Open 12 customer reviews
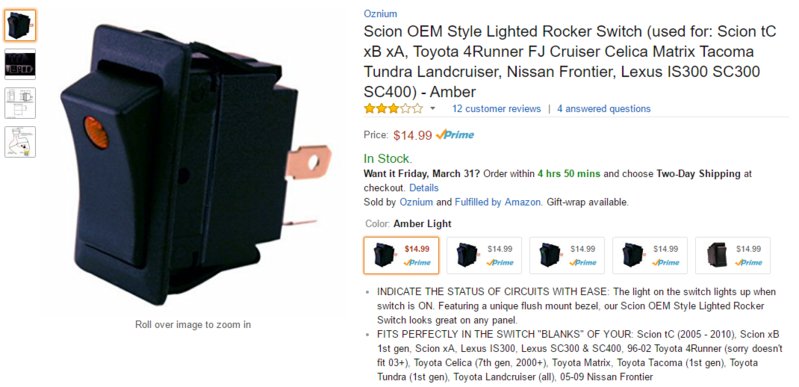This screenshot has height=387, width=799. click(496, 109)
